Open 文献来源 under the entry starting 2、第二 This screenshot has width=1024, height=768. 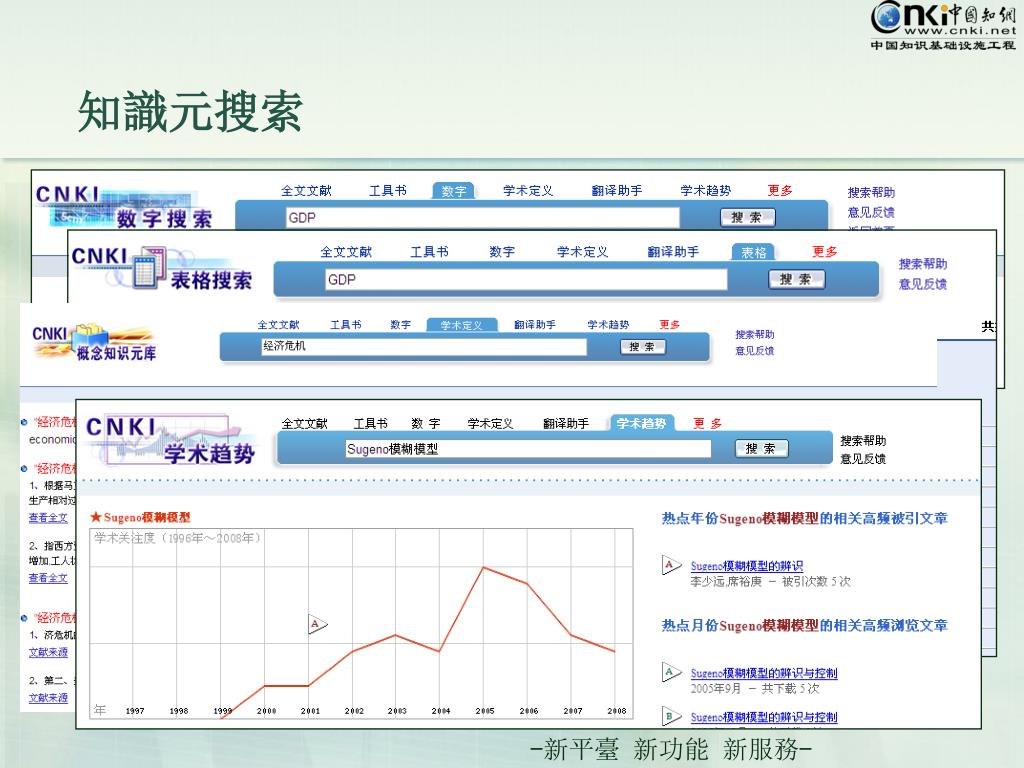pyautogui.click(x=48, y=697)
